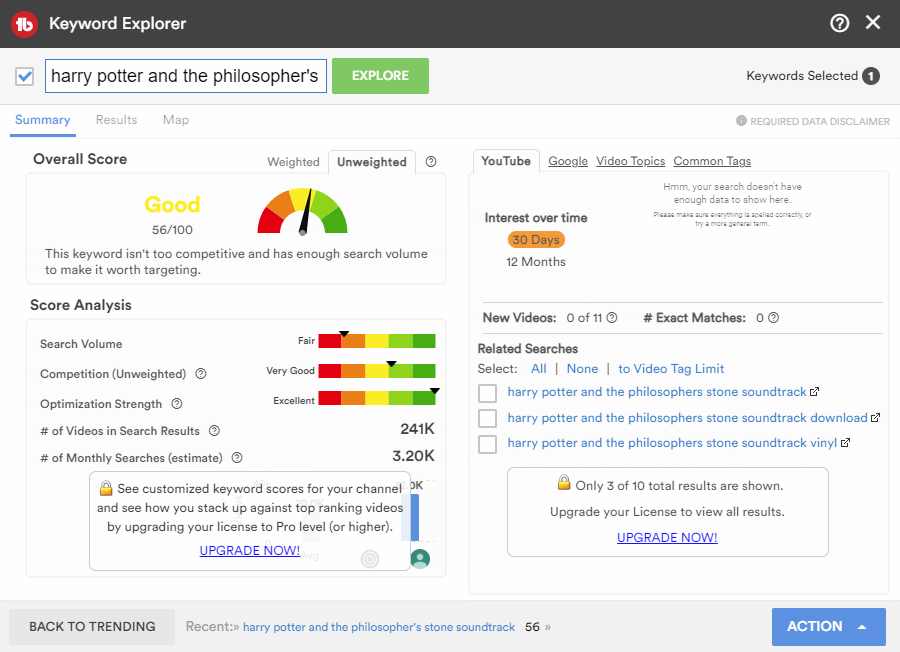This screenshot has width=900, height=652.
Task: Select None of related searches
Action: pos(582,368)
